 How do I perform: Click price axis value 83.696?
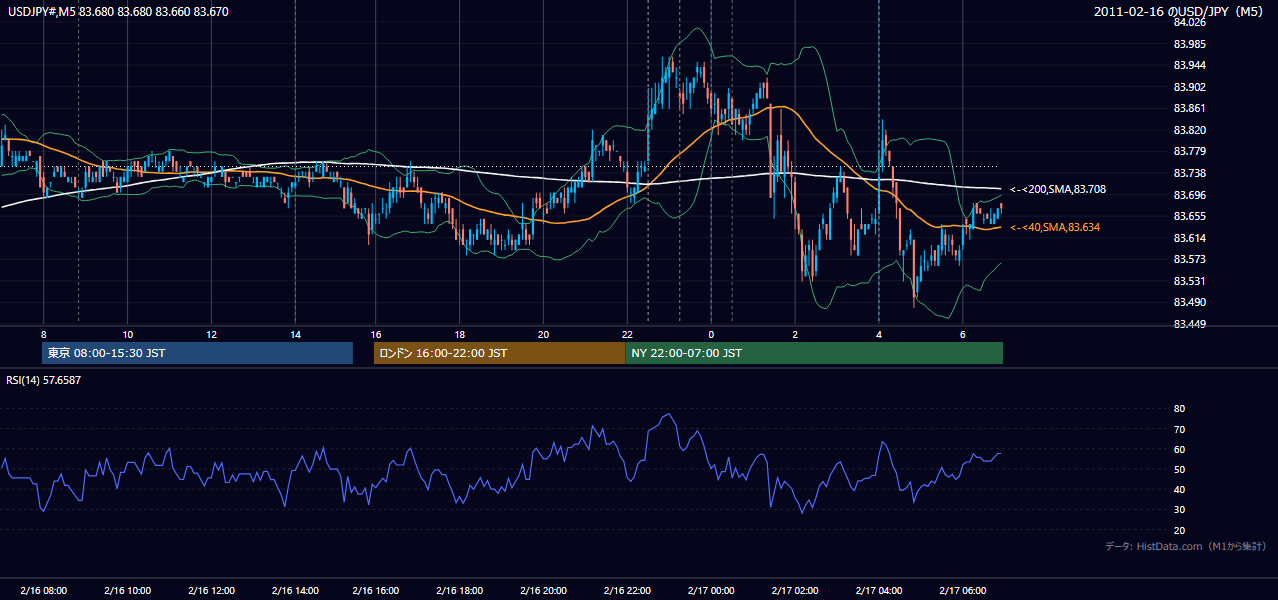click(1189, 195)
